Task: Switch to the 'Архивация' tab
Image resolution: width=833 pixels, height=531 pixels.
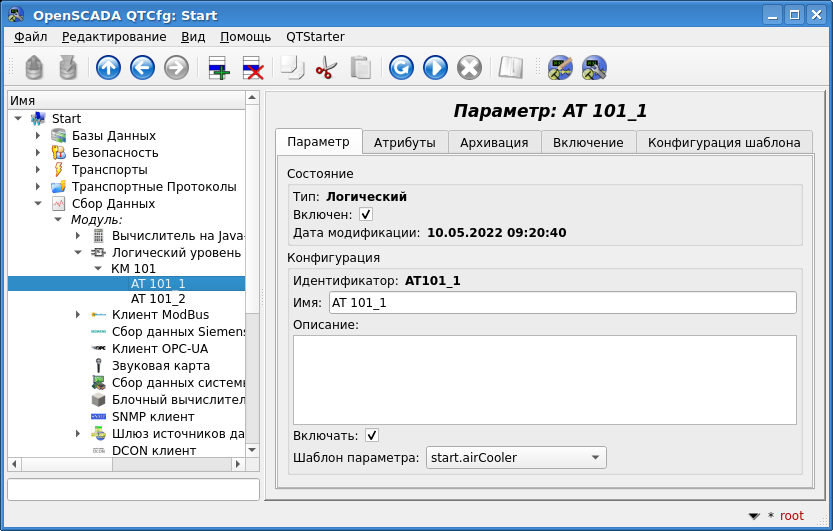Action: point(494,142)
